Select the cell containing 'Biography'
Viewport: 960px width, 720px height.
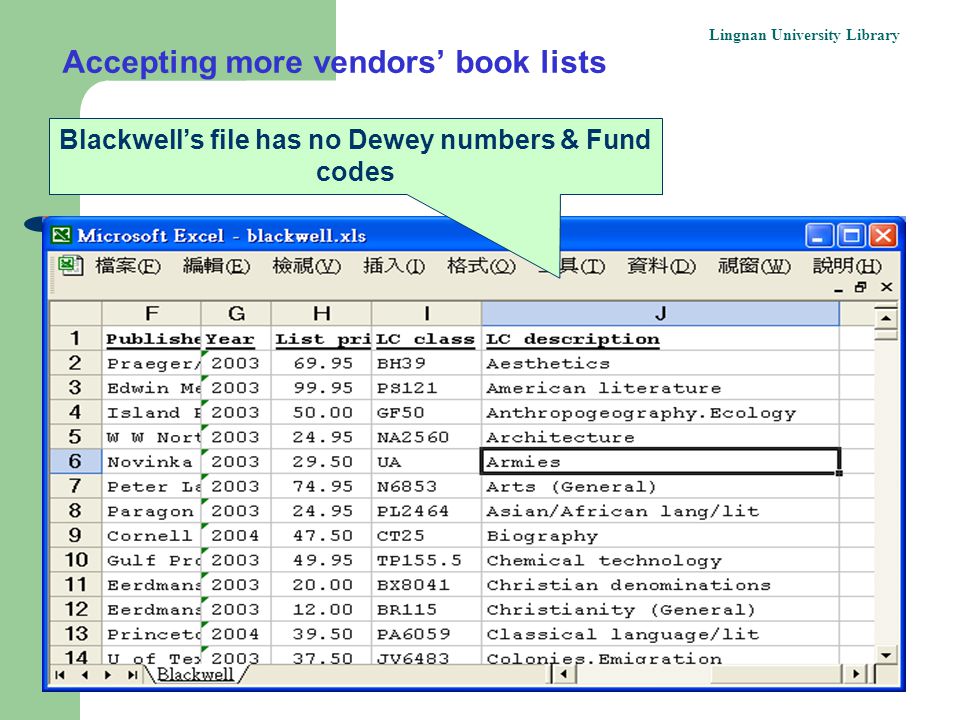click(661, 535)
